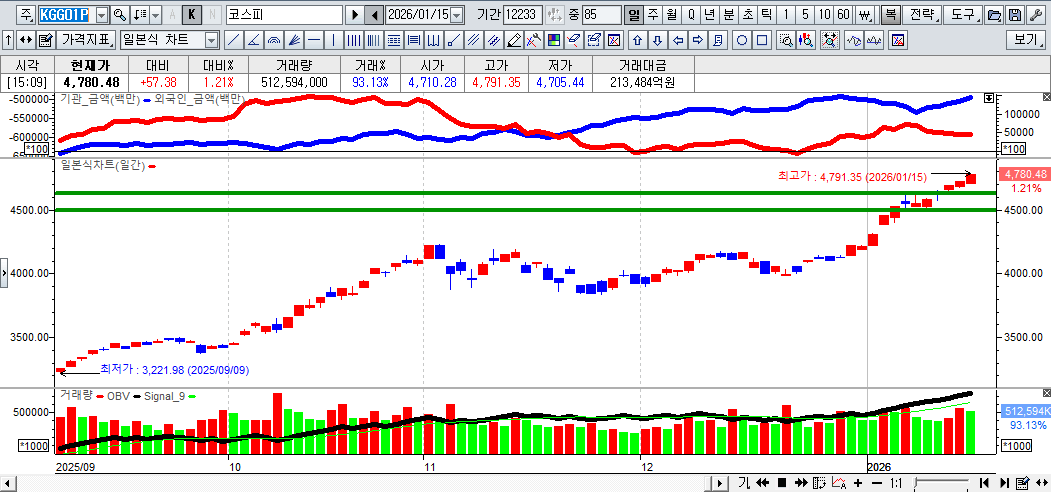Click the magnifier stock search icon
The height and width of the screenshot is (492, 1051).
click(x=120, y=16)
